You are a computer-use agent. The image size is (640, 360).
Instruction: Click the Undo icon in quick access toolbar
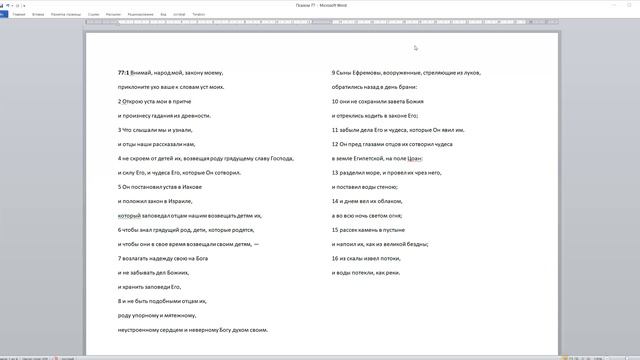[7, 6]
